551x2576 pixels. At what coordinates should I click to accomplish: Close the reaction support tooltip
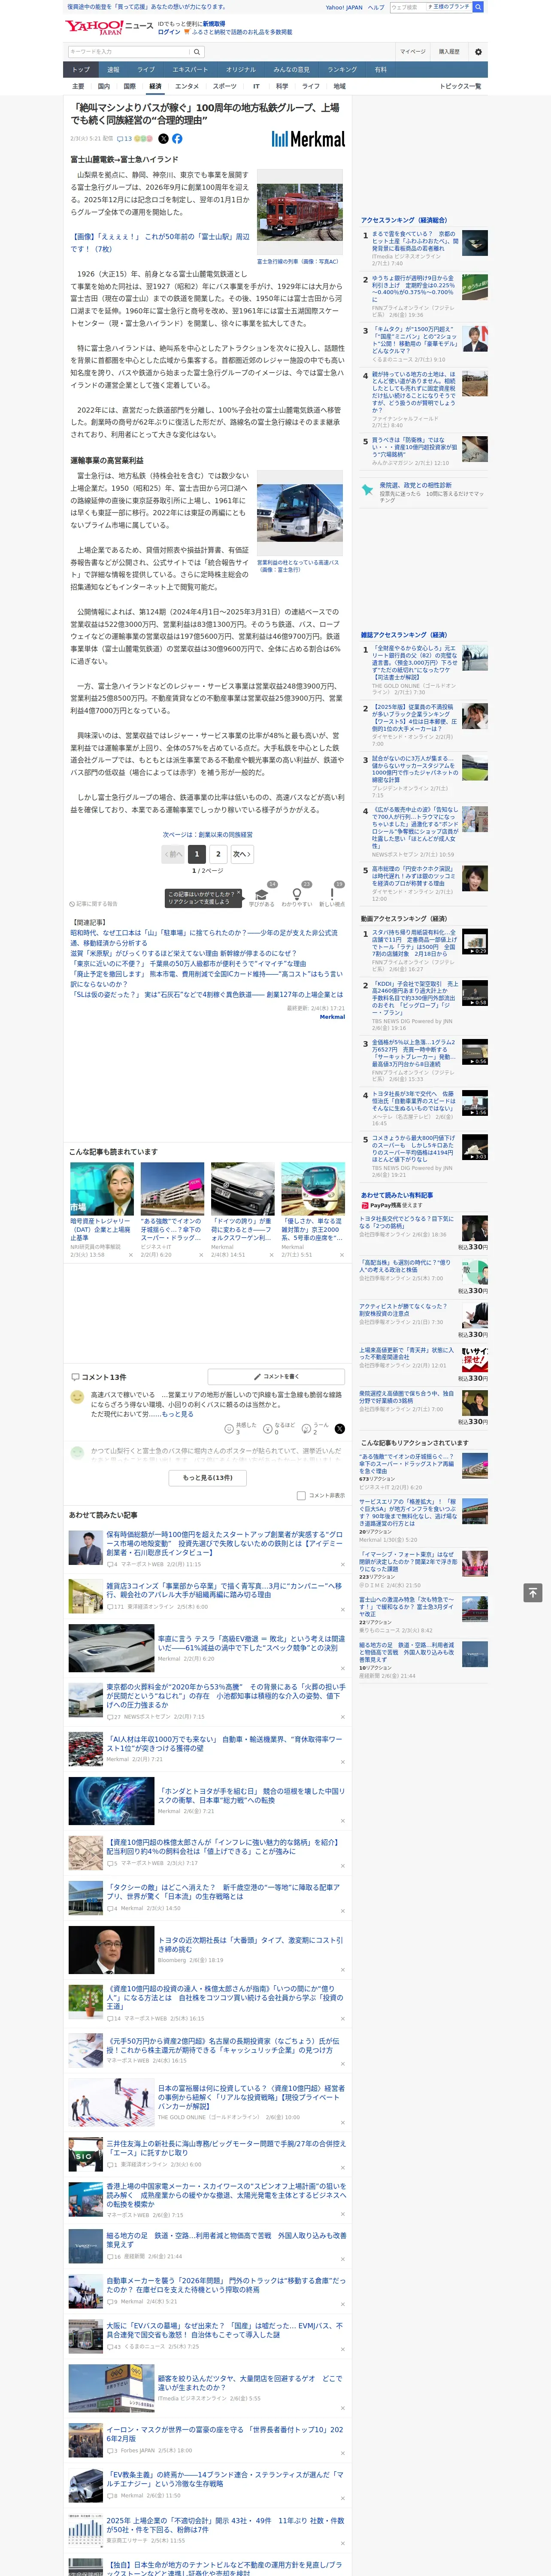238,893
